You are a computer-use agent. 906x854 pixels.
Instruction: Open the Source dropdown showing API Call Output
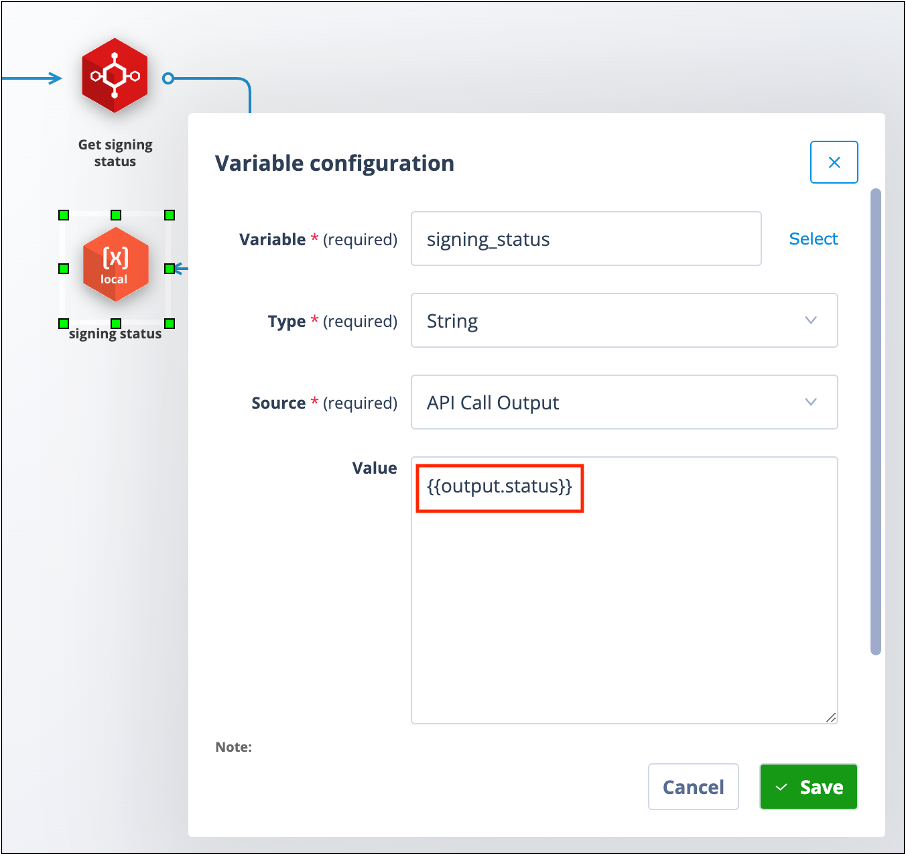[624, 402]
